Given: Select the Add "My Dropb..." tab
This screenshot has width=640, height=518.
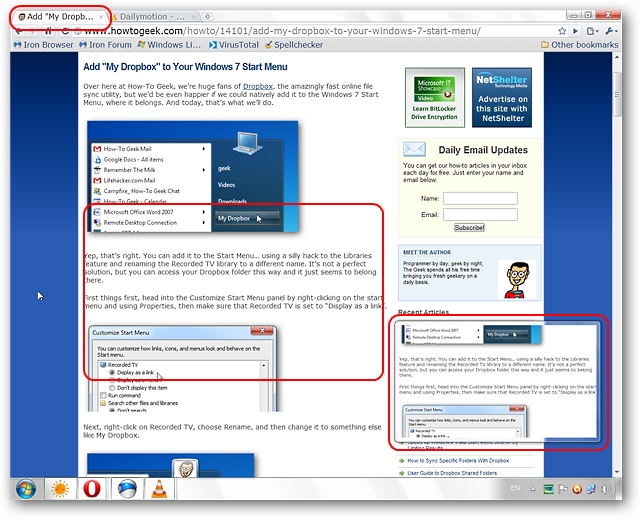Looking at the screenshot, I should pos(60,17).
